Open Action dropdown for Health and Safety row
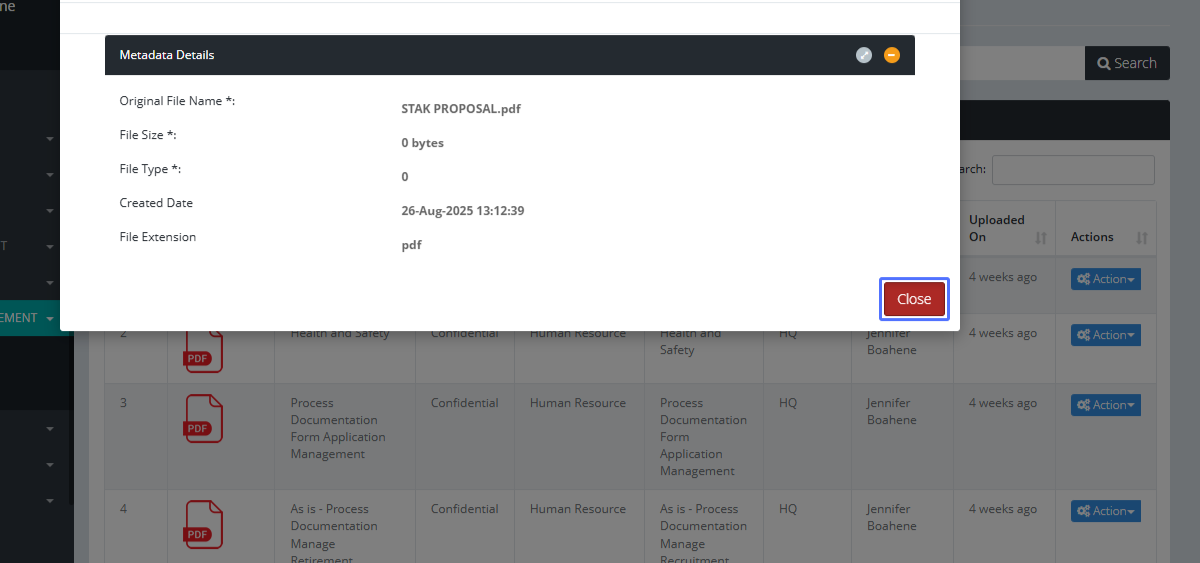Viewport: 1200px width, 563px height. [x=1105, y=335]
